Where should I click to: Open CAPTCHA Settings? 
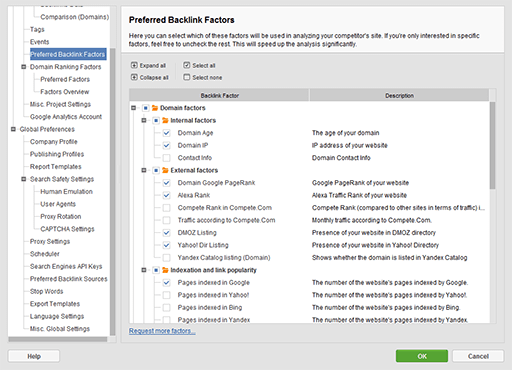coord(67,229)
